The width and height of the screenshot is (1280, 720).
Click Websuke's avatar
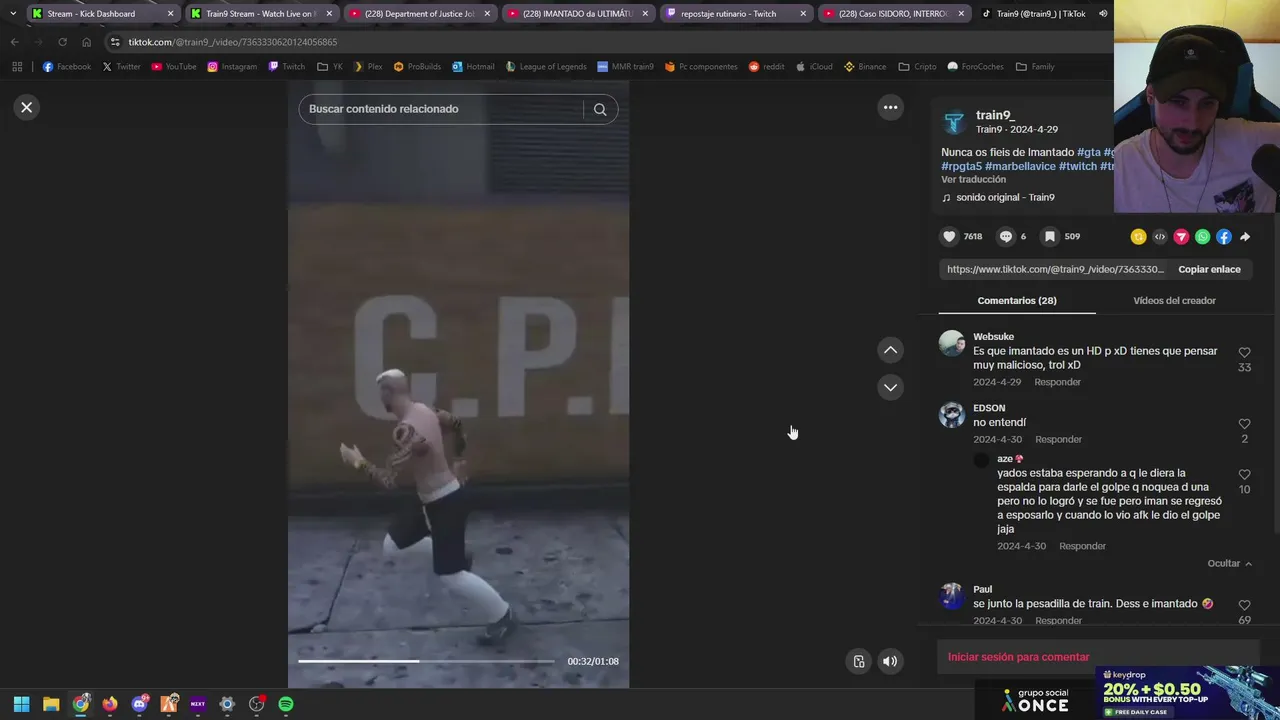pyautogui.click(x=951, y=343)
